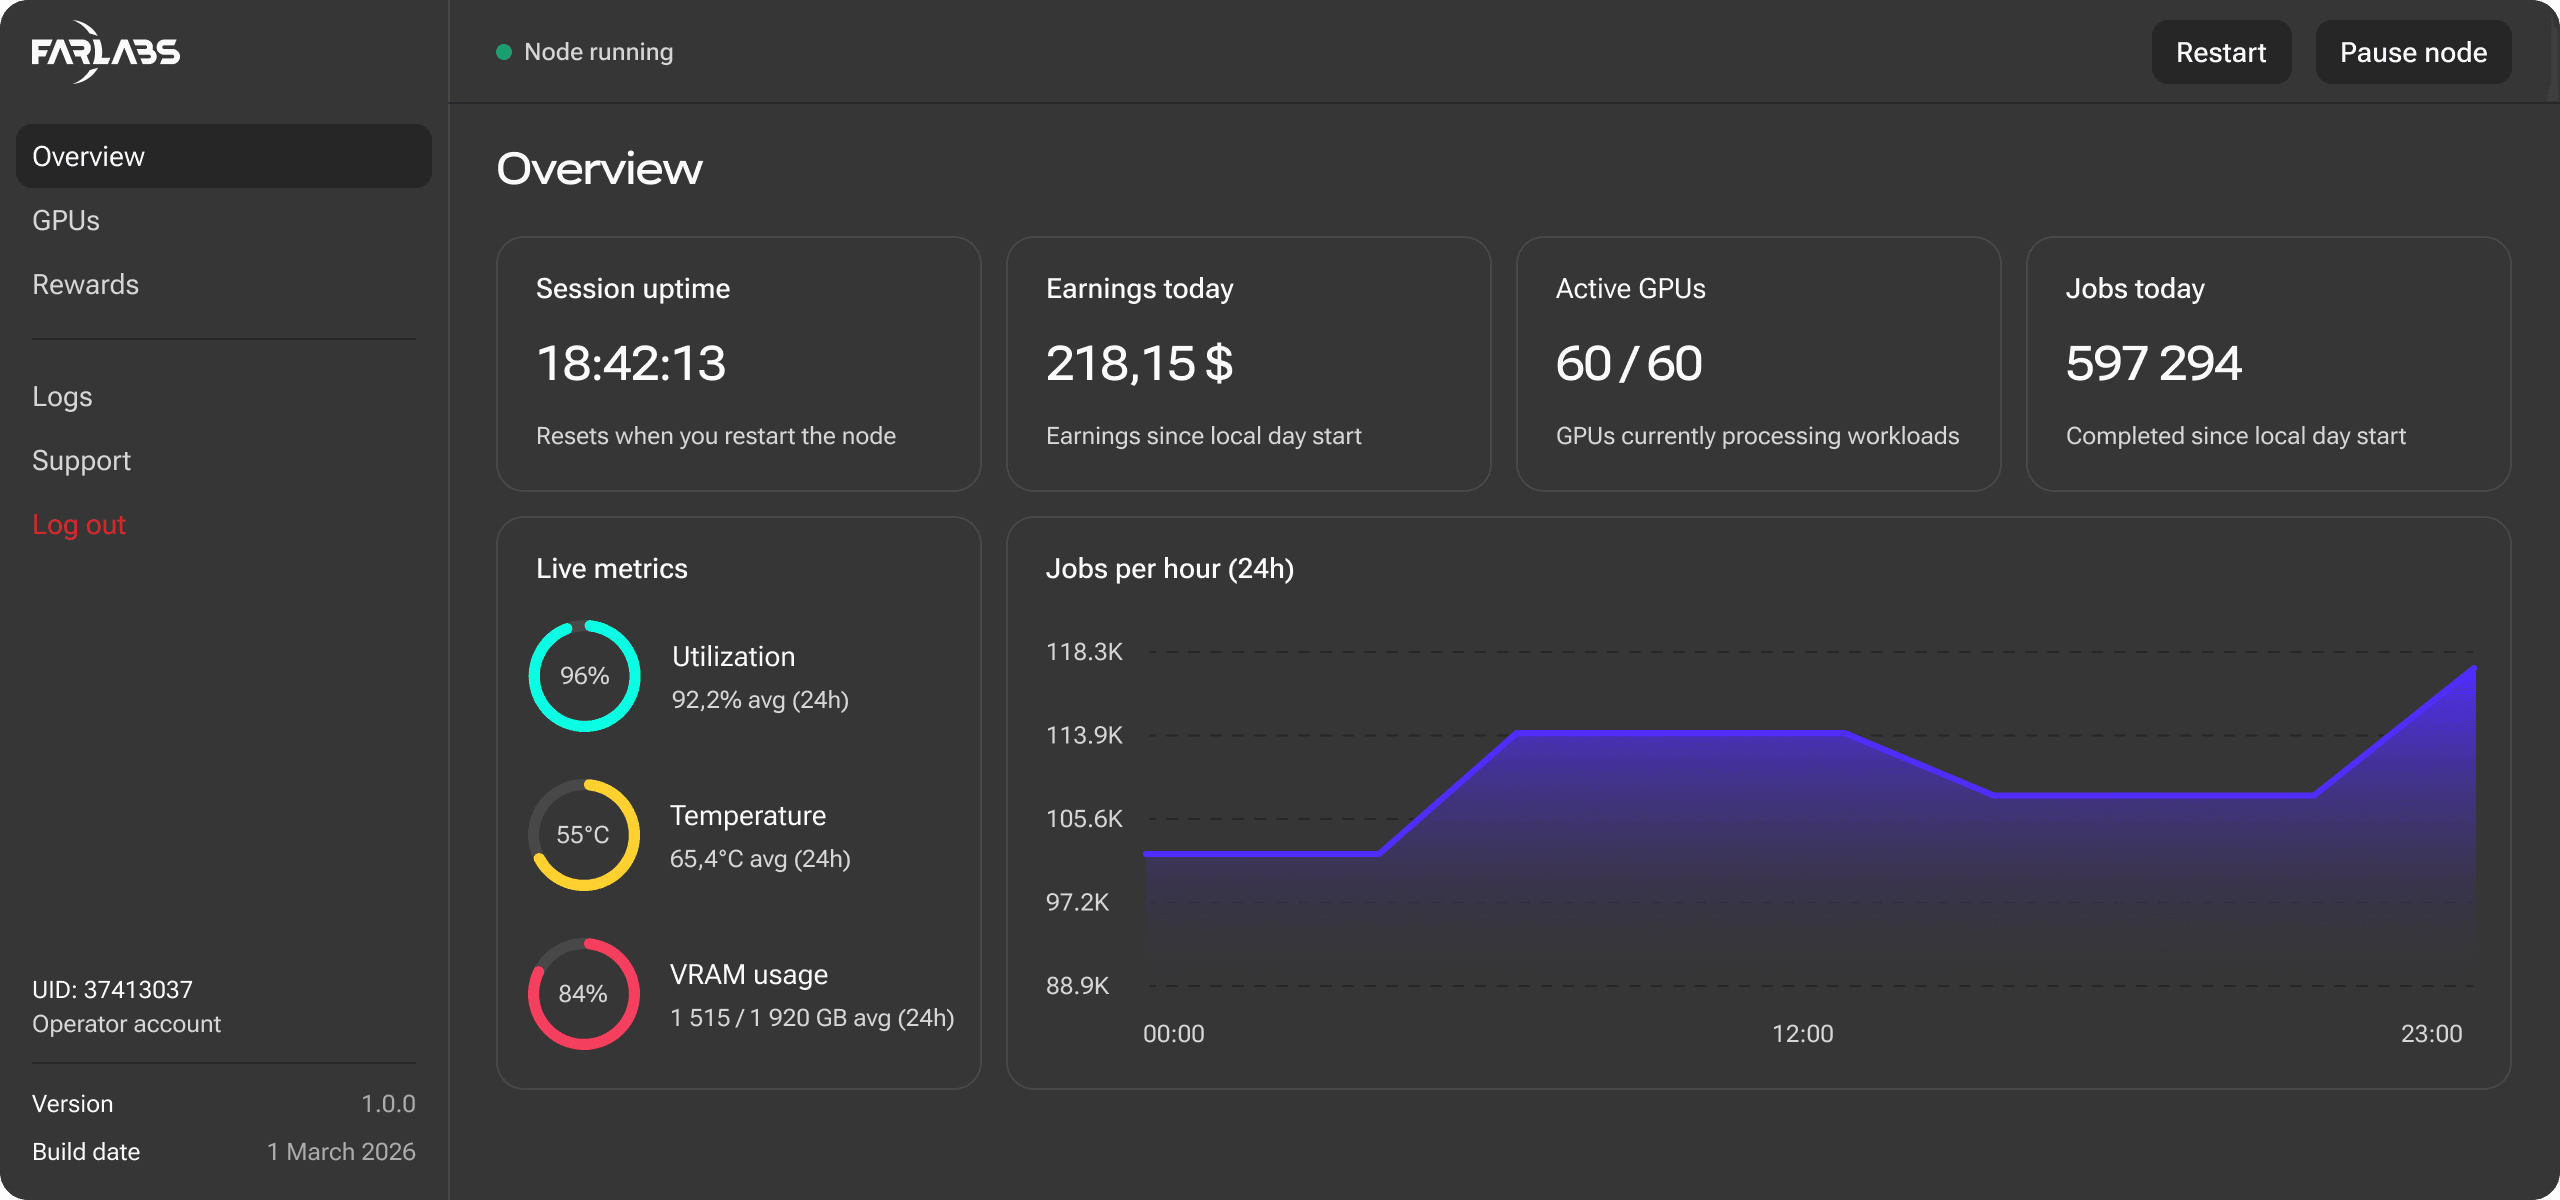Image resolution: width=2560 pixels, height=1200 pixels.
Task: Log out of the operator account
Action: pos(79,525)
